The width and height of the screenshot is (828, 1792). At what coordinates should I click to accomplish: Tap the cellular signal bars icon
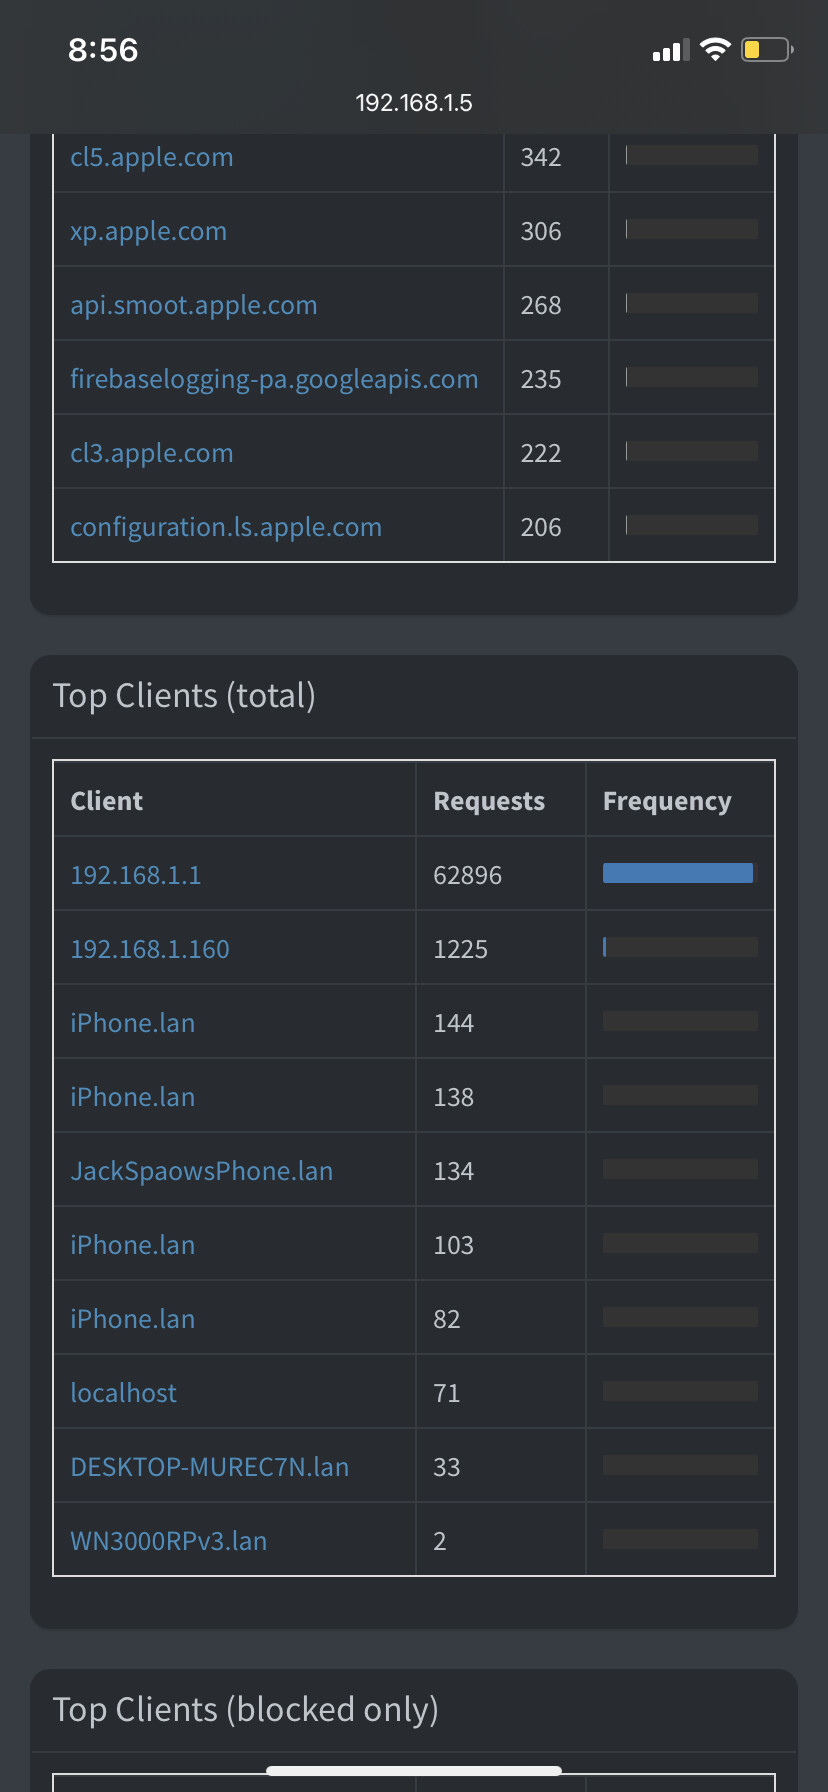pyautogui.click(x=671, y=51)
